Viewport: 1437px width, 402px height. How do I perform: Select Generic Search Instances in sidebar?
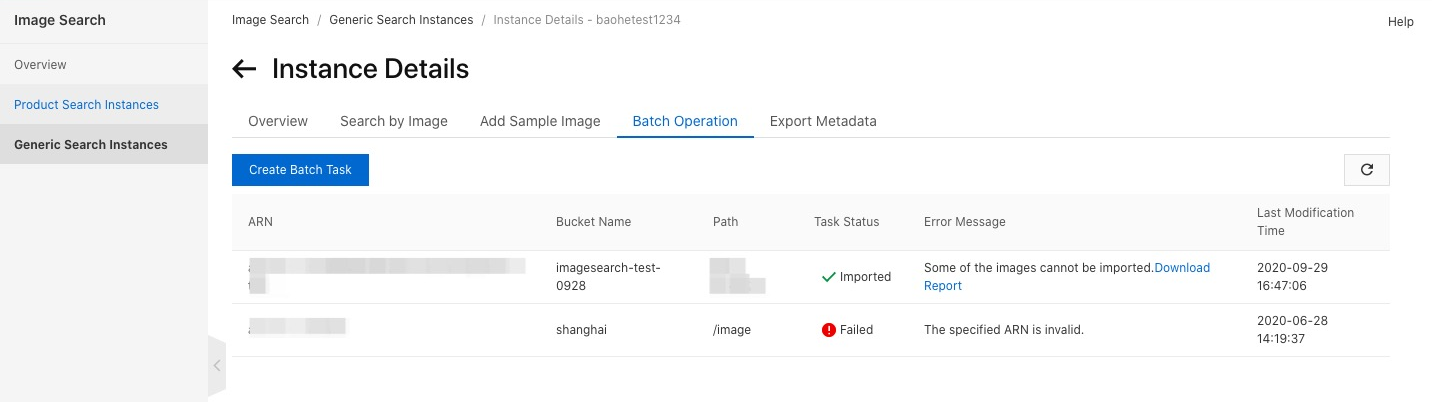104,145
